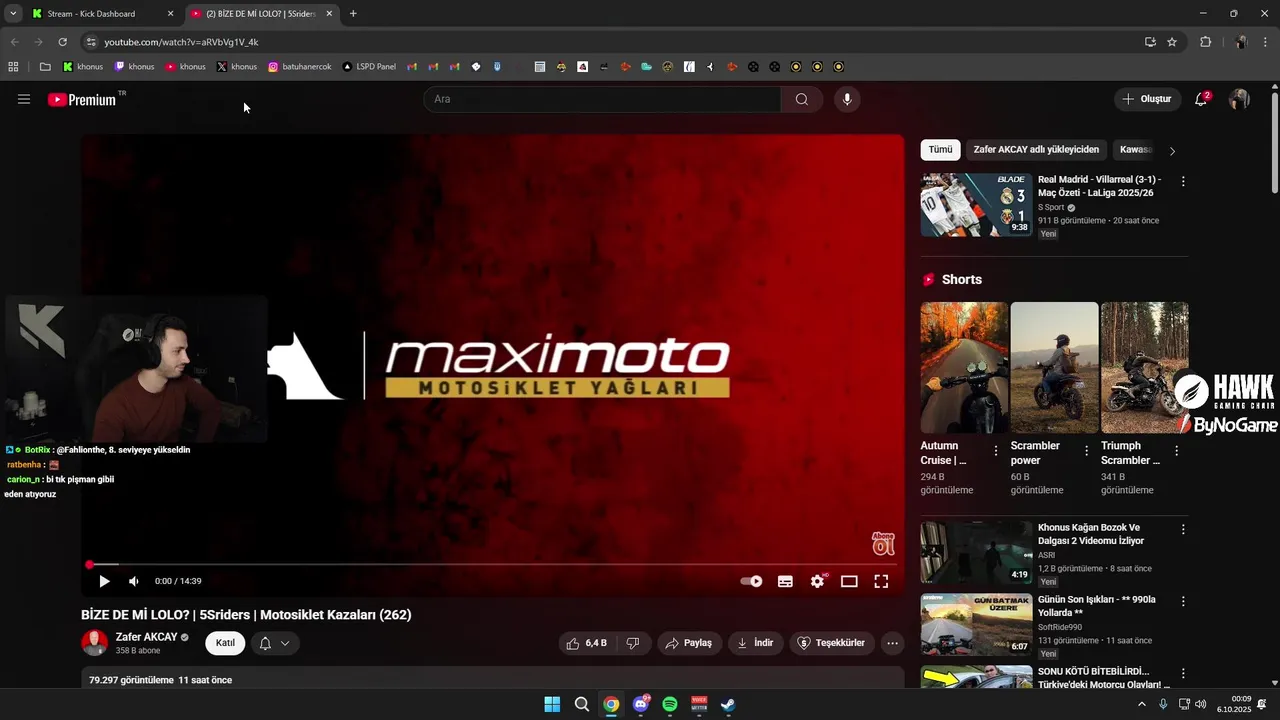Open the Triumph Scrambler short

click(x=1144, y=367)
